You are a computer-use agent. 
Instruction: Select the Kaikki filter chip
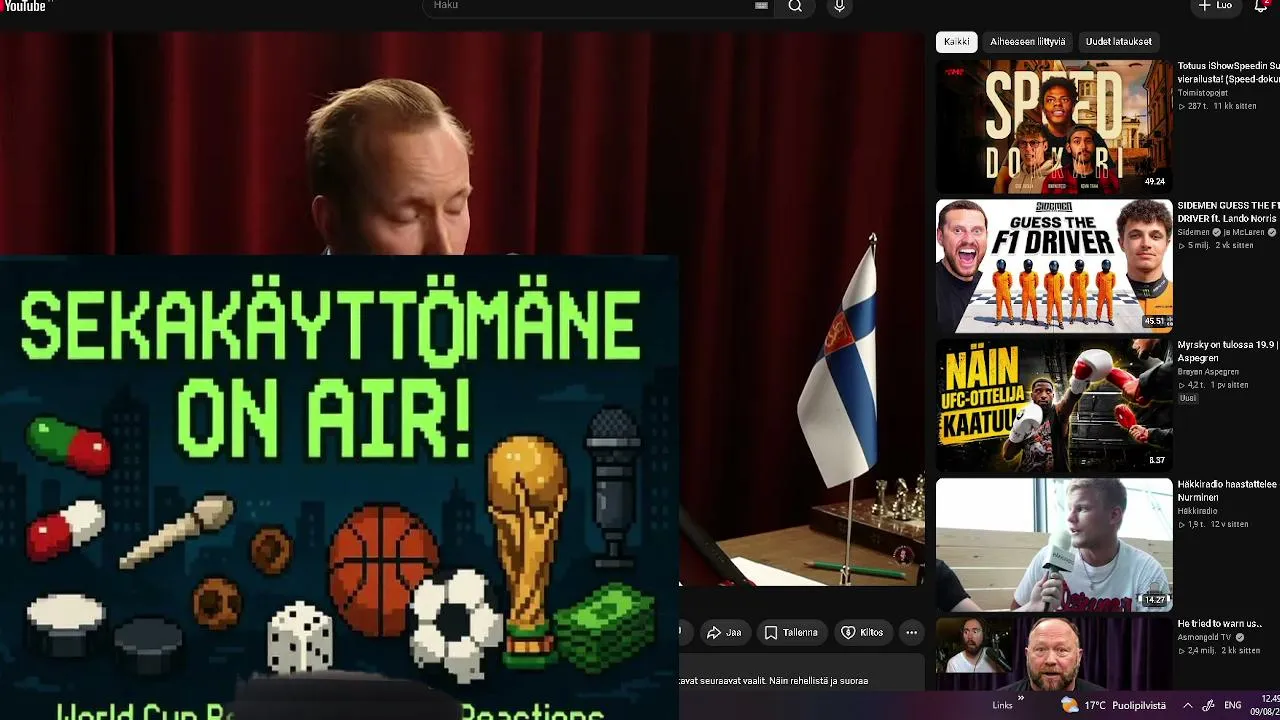click(x=957, y=42)
